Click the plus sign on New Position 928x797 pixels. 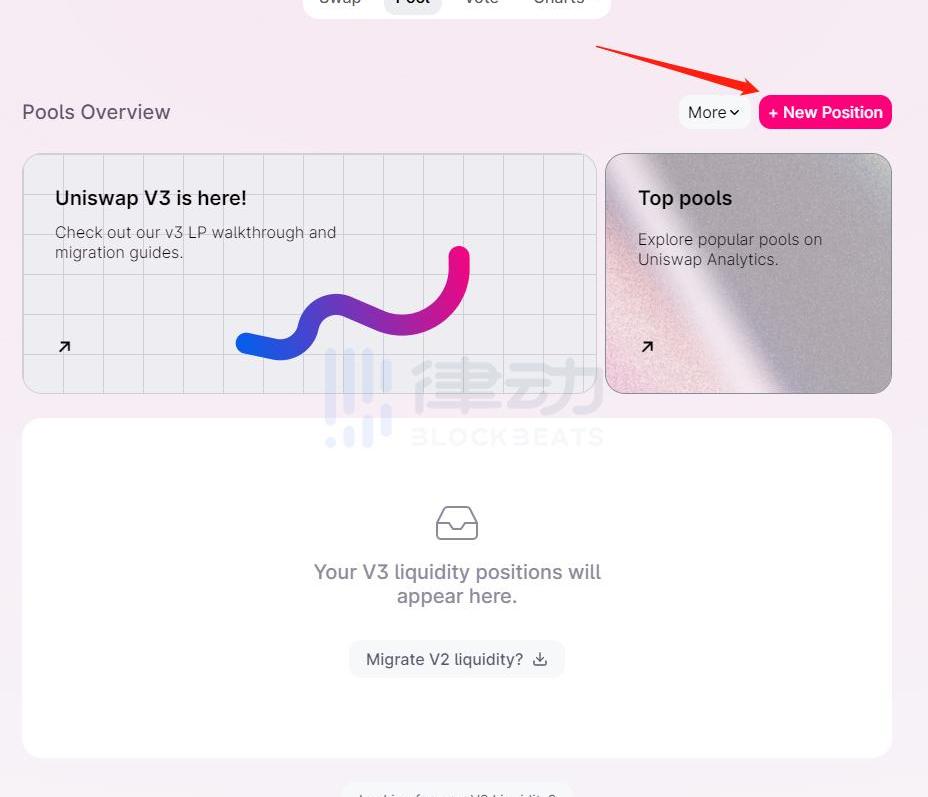[x=773, y=112]
